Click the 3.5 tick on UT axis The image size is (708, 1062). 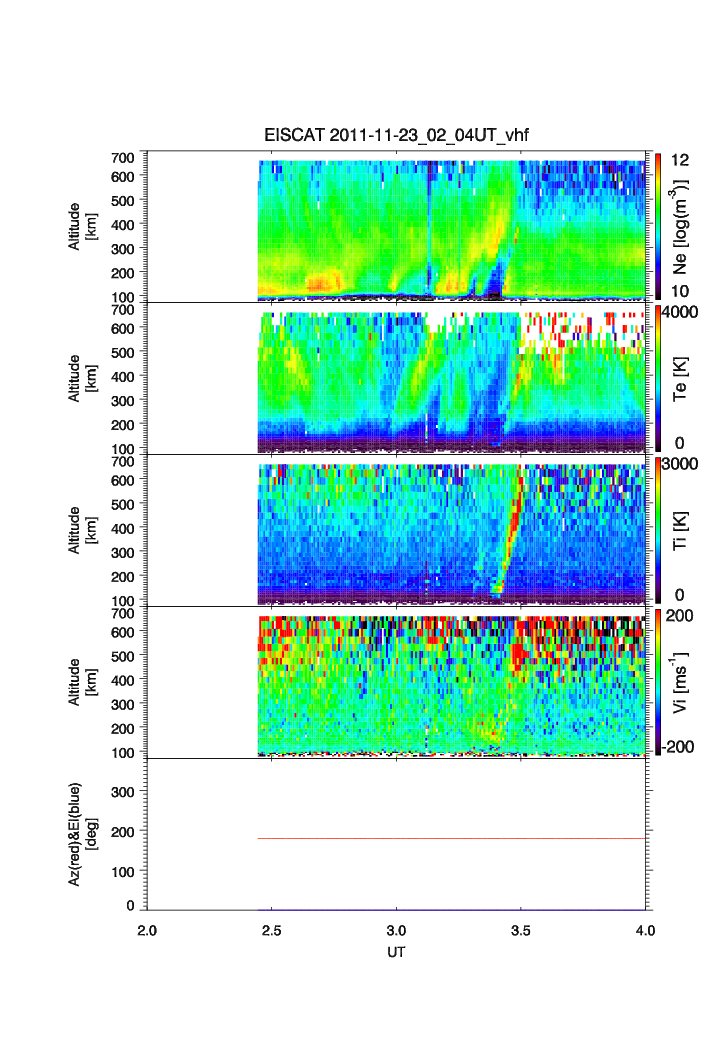click(521, 931)
